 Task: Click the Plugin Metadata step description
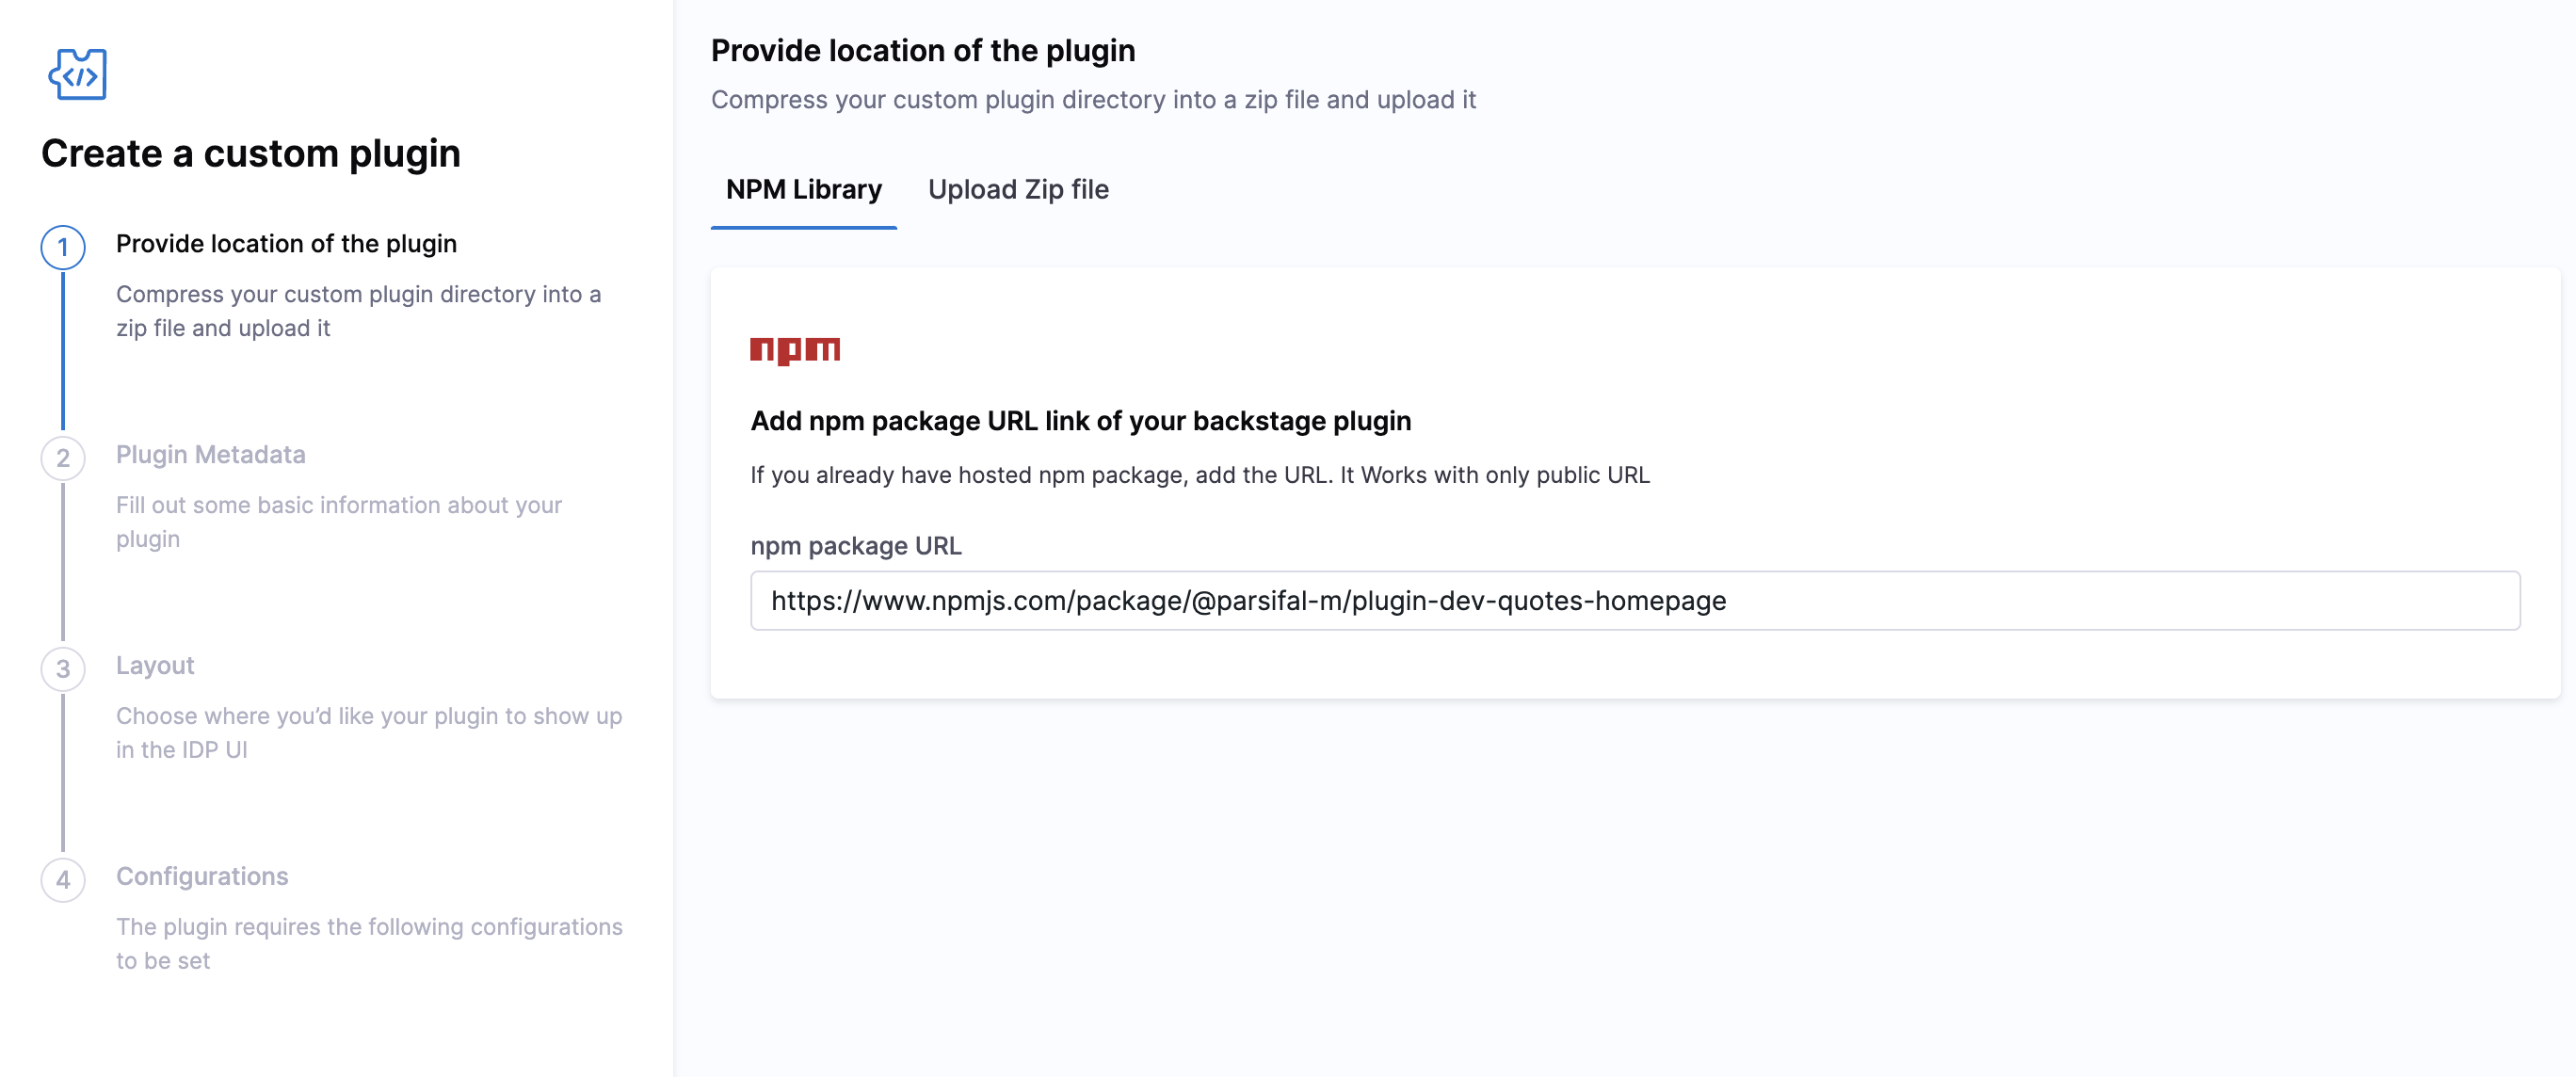pos(338,521)
